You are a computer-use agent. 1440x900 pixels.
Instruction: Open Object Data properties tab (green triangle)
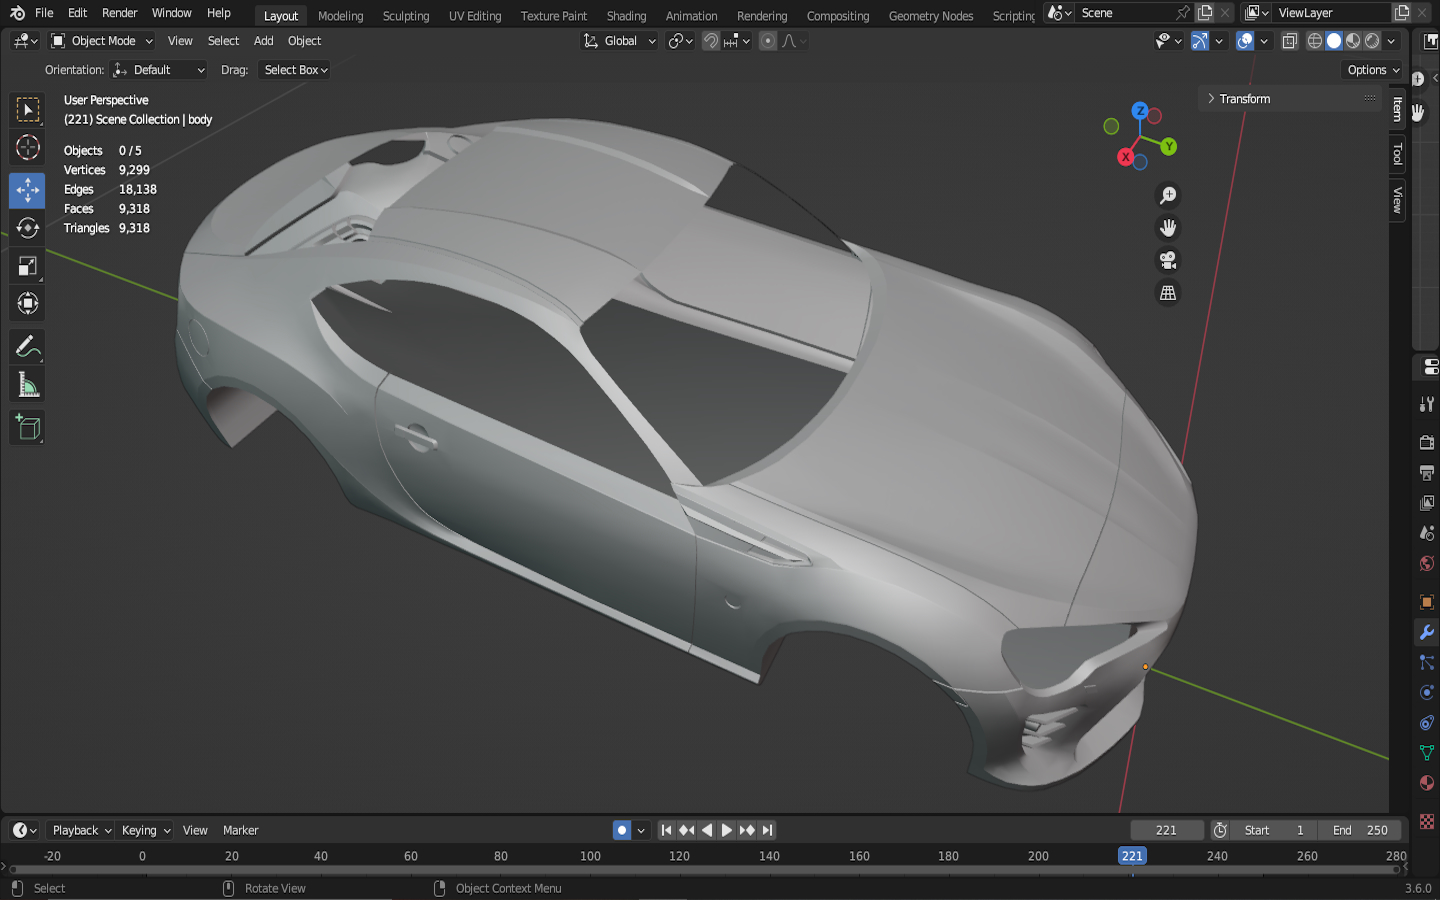tap(1427, 752)
